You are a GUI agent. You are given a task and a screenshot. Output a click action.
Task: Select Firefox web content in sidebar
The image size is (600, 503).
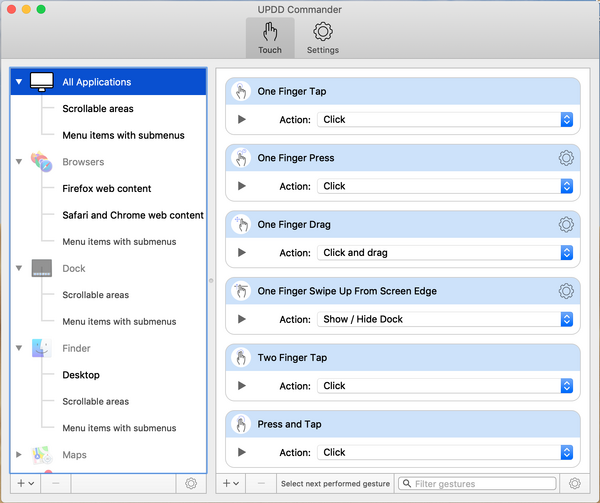[x=107, y=188]
